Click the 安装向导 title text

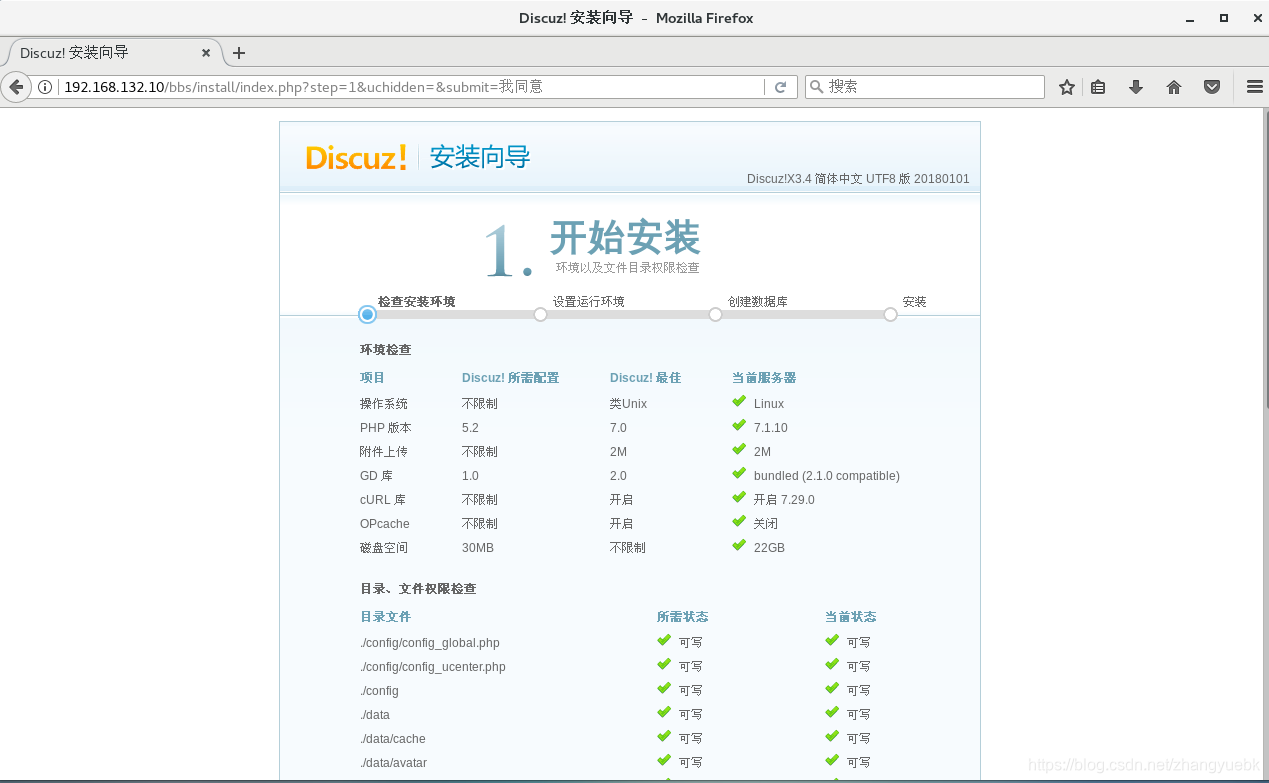coord(480,157)
